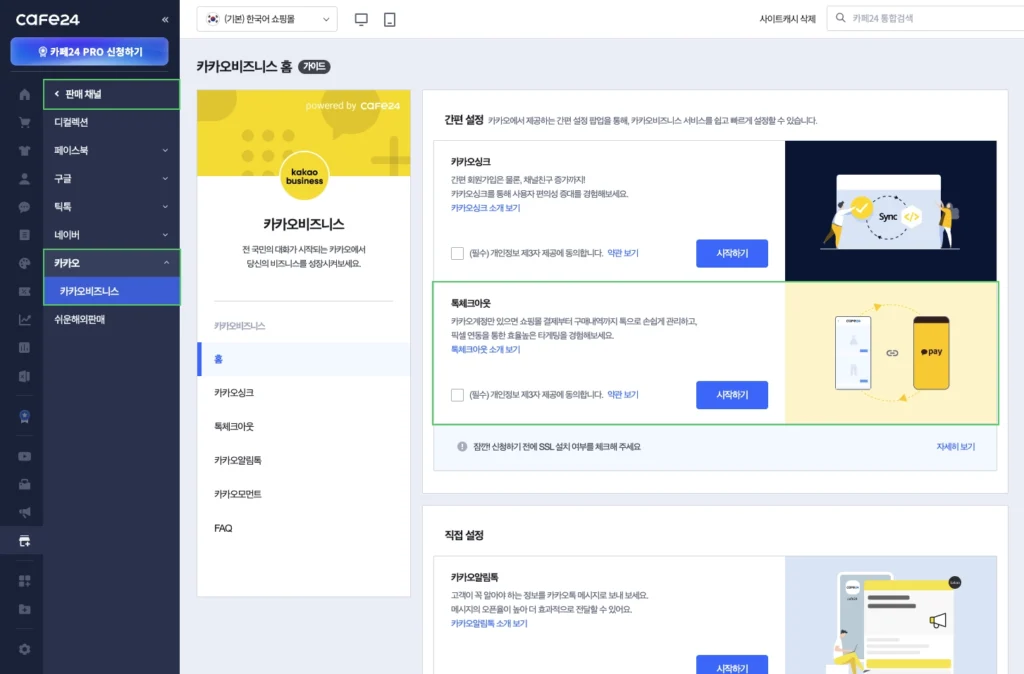Click the 카페24 통합검색 search field
The height and width of the screenshot is (674, 1024).
coord(920,18)
